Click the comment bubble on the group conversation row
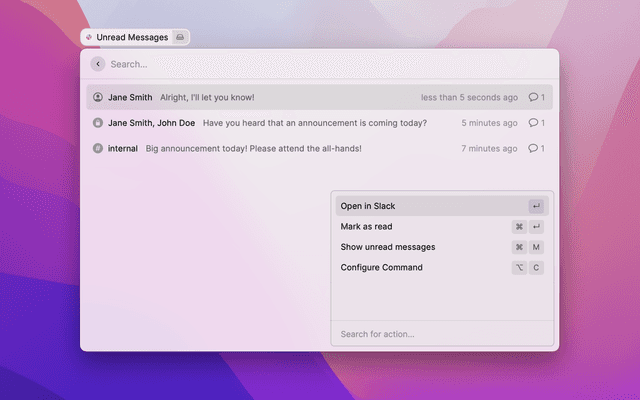This screenshot has width=640, height=400. pos(534,123)
